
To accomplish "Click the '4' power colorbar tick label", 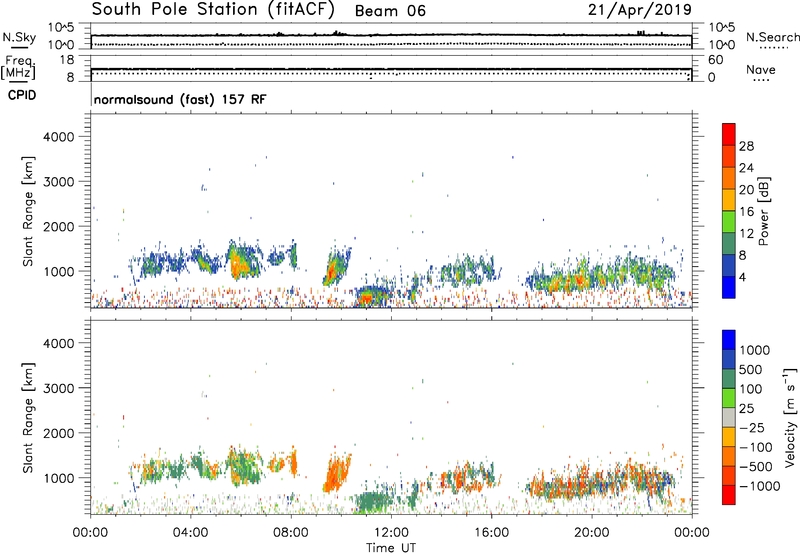I will (x=743, y=277).
